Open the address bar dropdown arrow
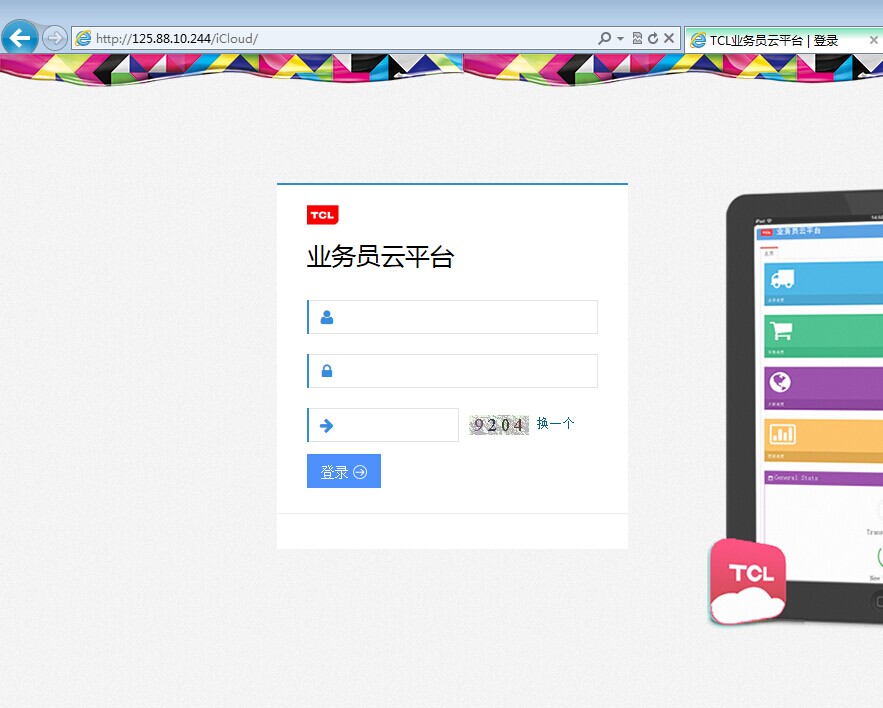 pos(620,38)
